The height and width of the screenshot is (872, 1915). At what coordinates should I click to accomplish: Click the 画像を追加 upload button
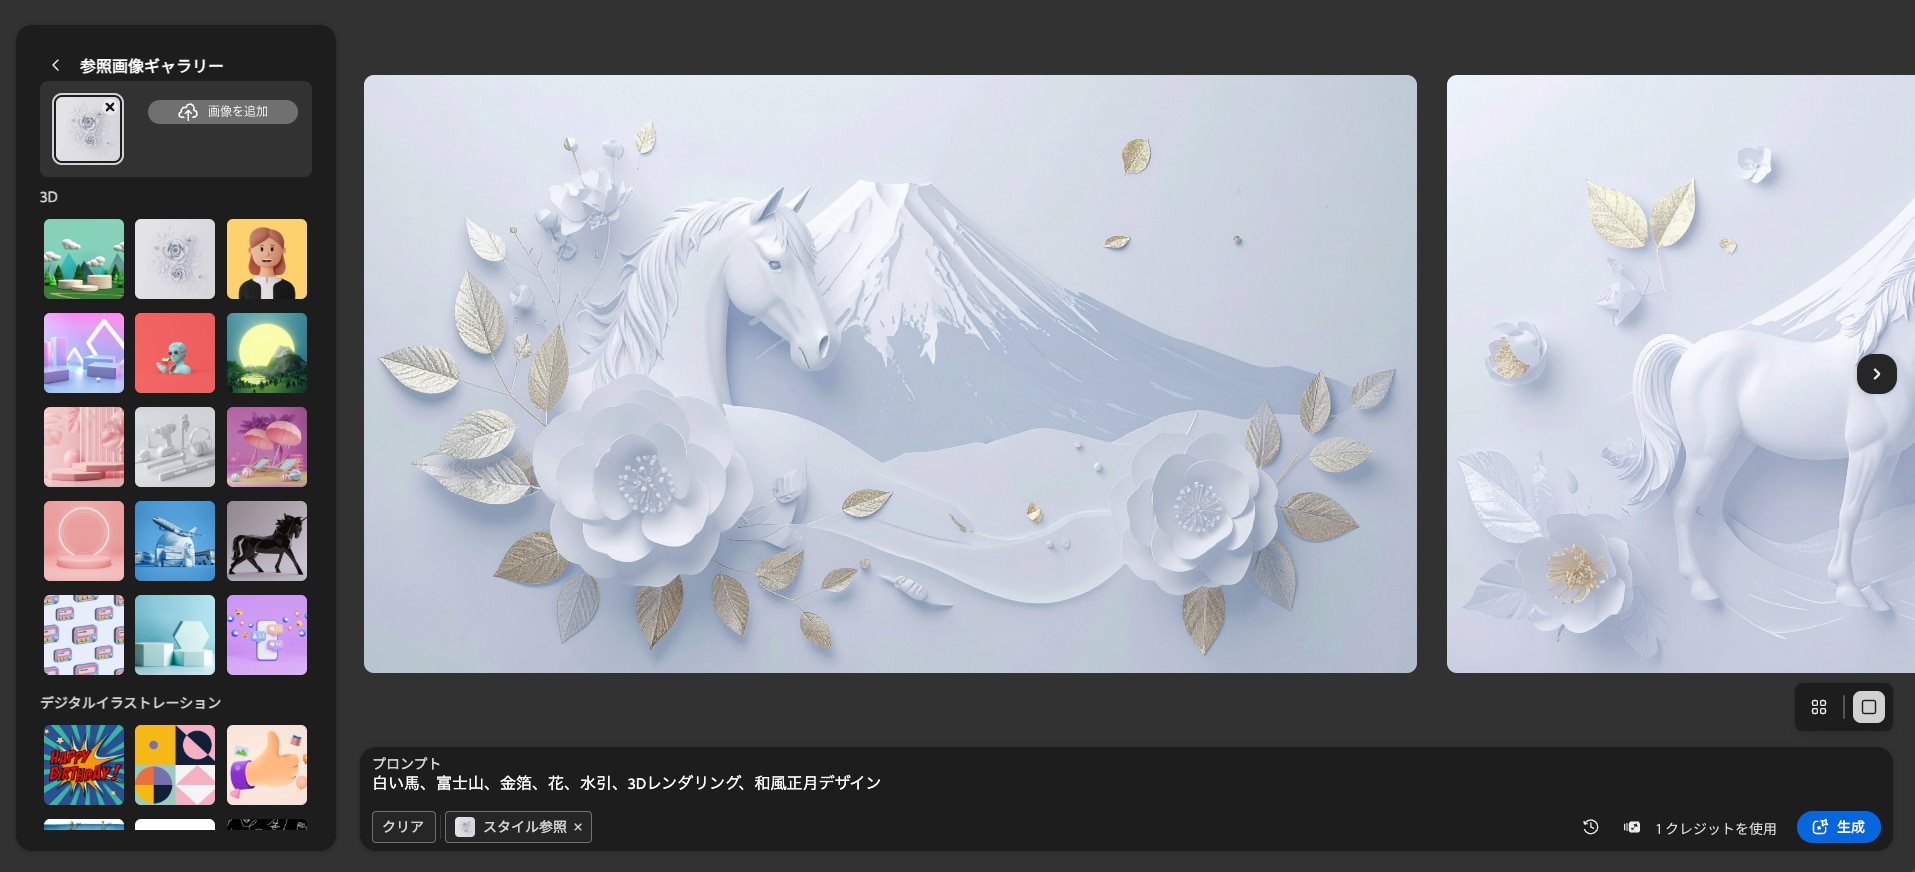[x=223, y=112]
